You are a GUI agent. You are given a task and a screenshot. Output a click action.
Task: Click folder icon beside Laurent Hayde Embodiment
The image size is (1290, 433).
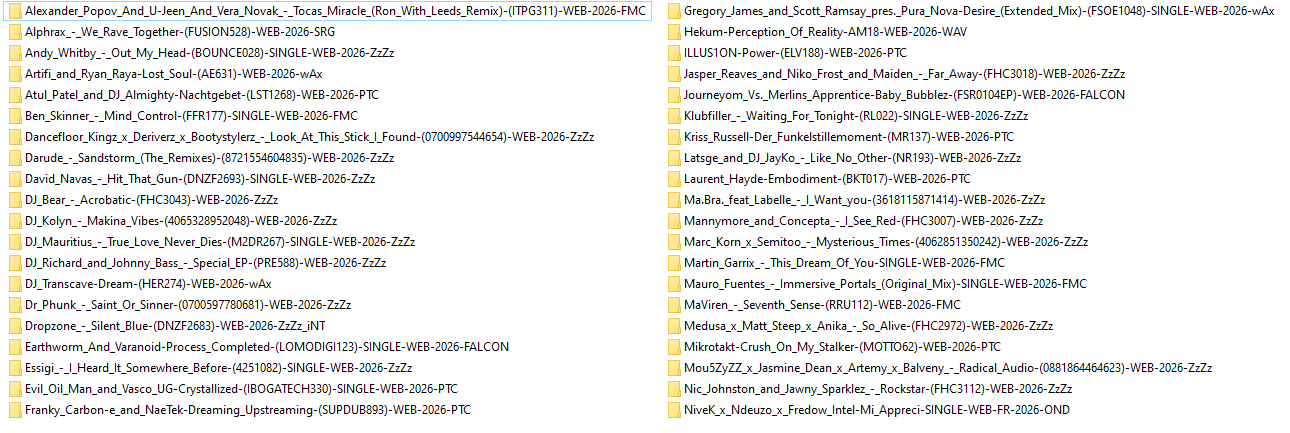click(674, 179)
